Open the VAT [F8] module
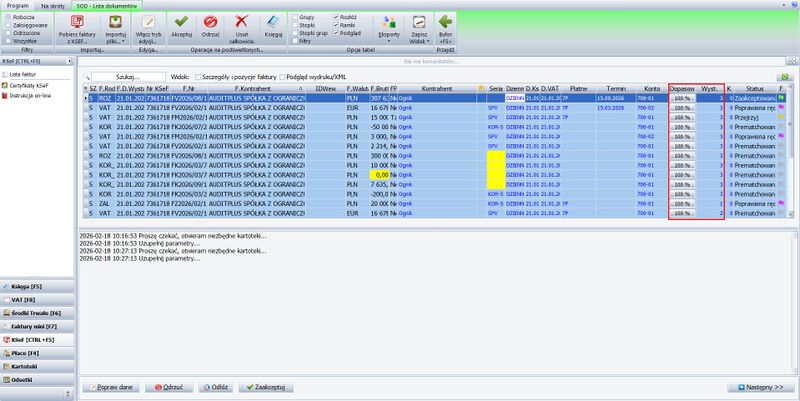This screenshot has height=401, width=800. [37, 300]
